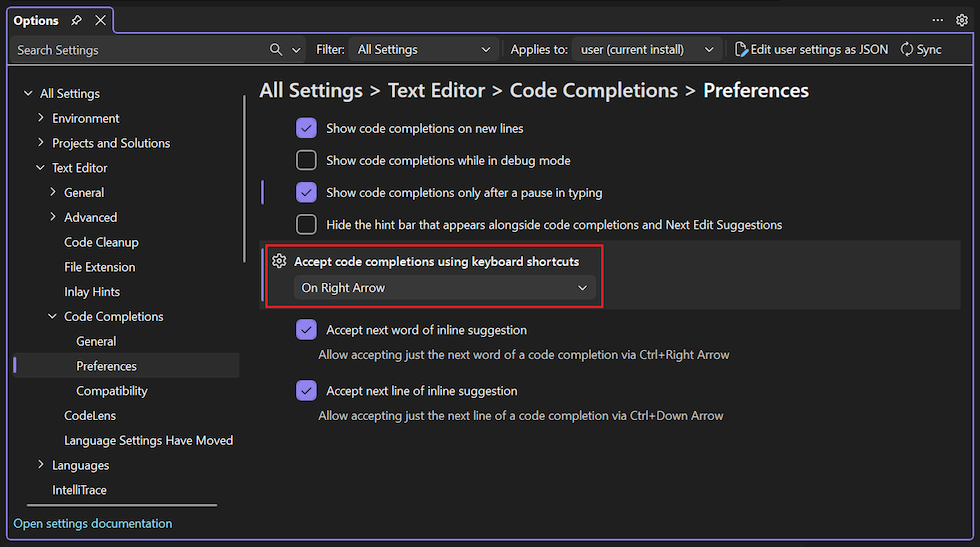The height and width of the screenshot is (547, 980).
Task: Edit user settings as JSON
Action: tap(811, 49)
